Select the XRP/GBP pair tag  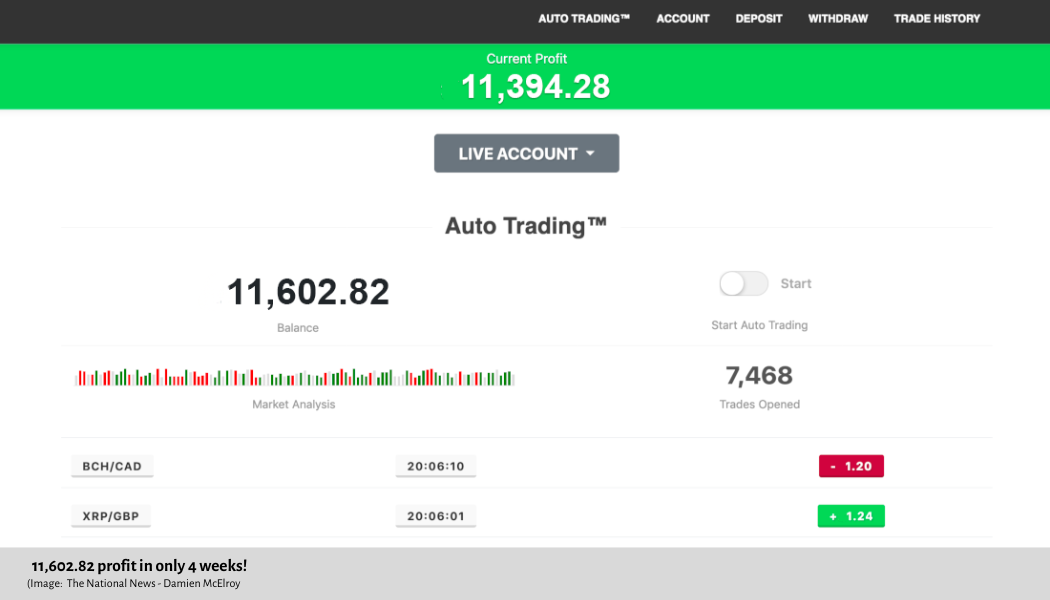(x=111, y=517)
